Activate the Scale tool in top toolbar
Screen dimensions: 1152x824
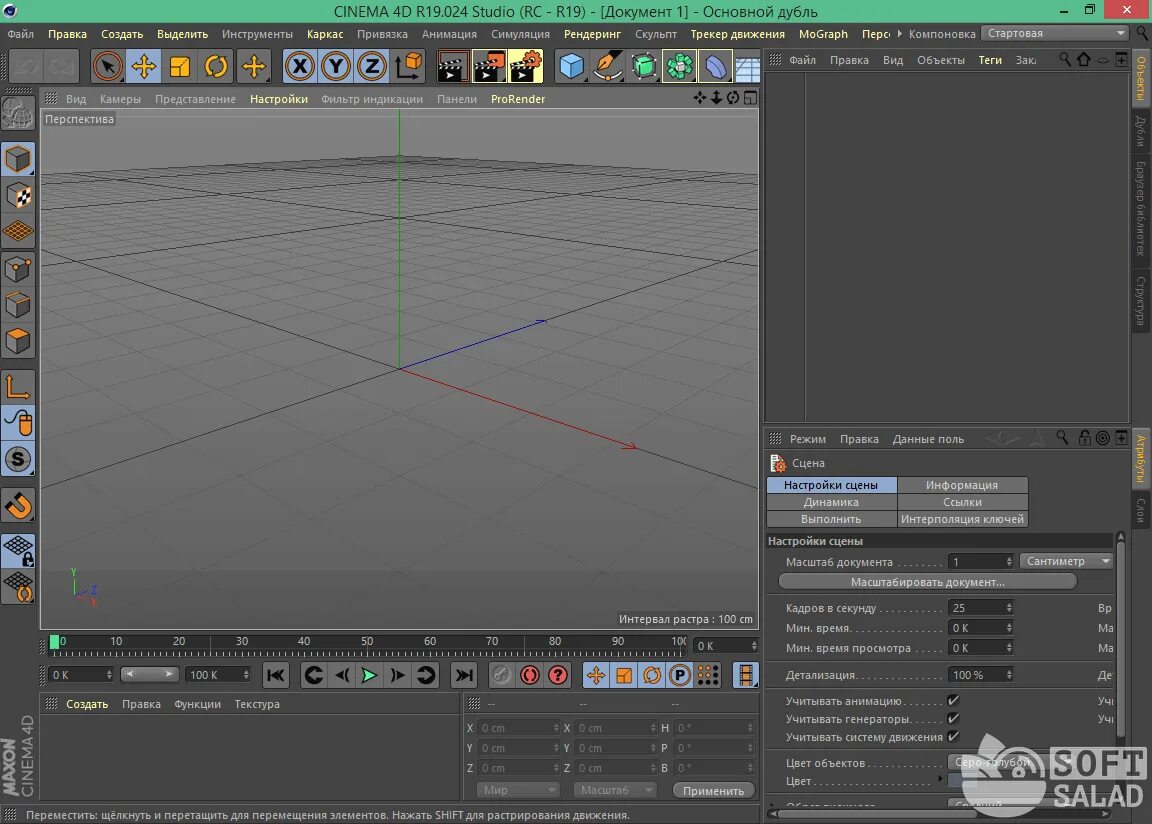pyautogui.click(x=180, y=67)
